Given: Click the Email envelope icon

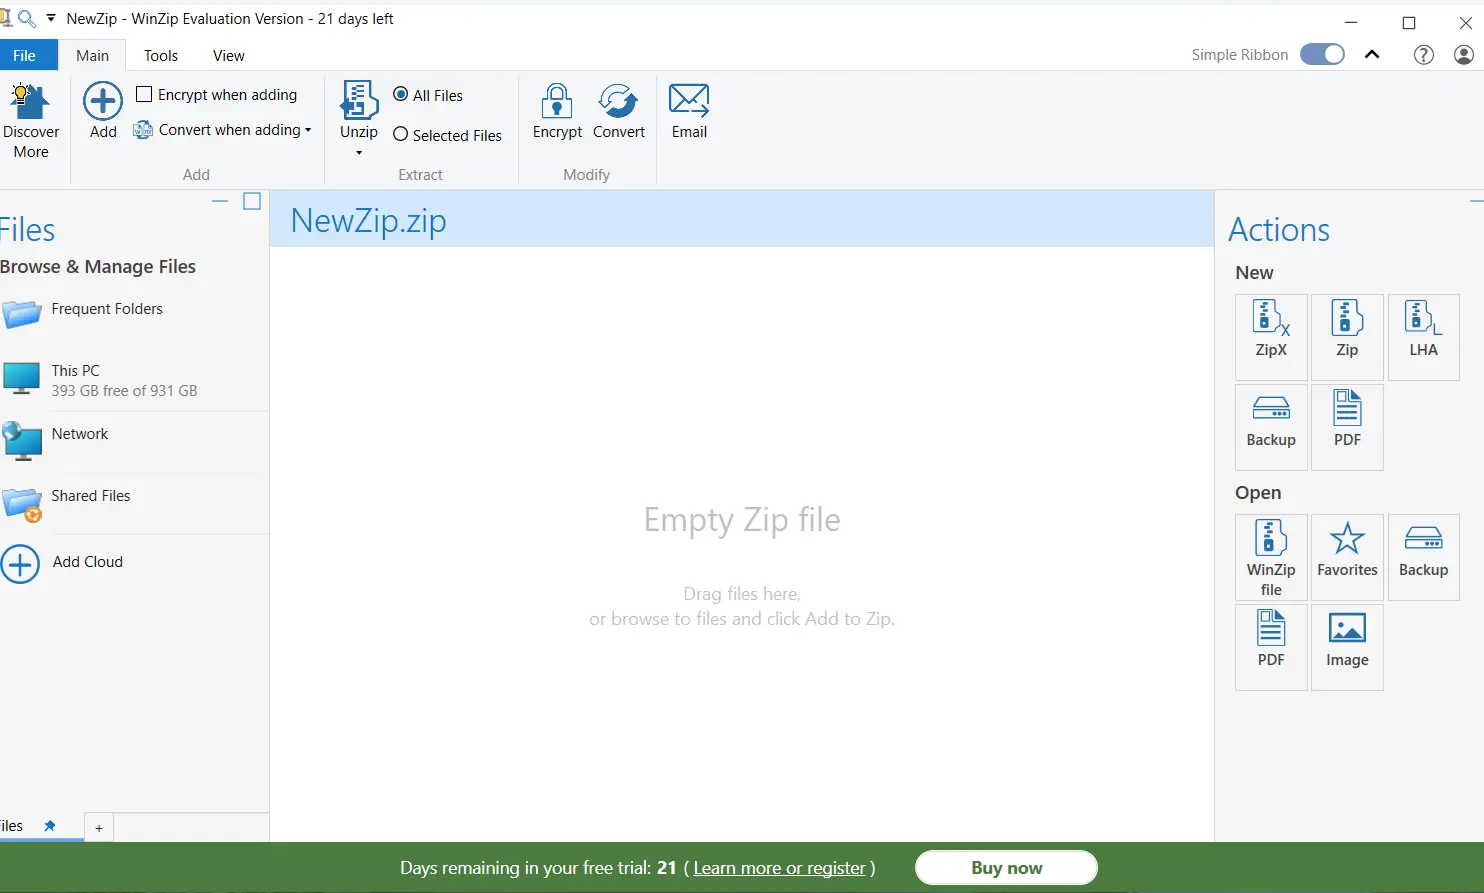Looking at the screenshot, I should 689,100.
